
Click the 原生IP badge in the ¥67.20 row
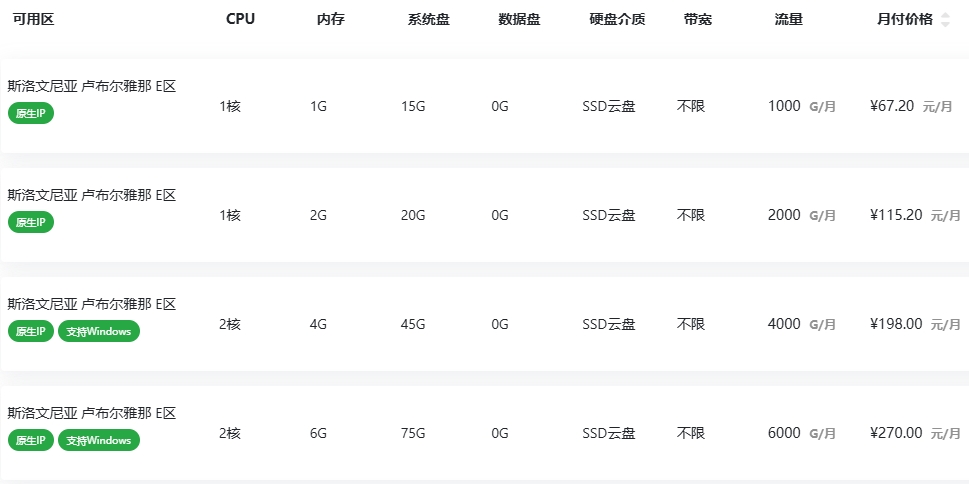[x=31, y=113]
